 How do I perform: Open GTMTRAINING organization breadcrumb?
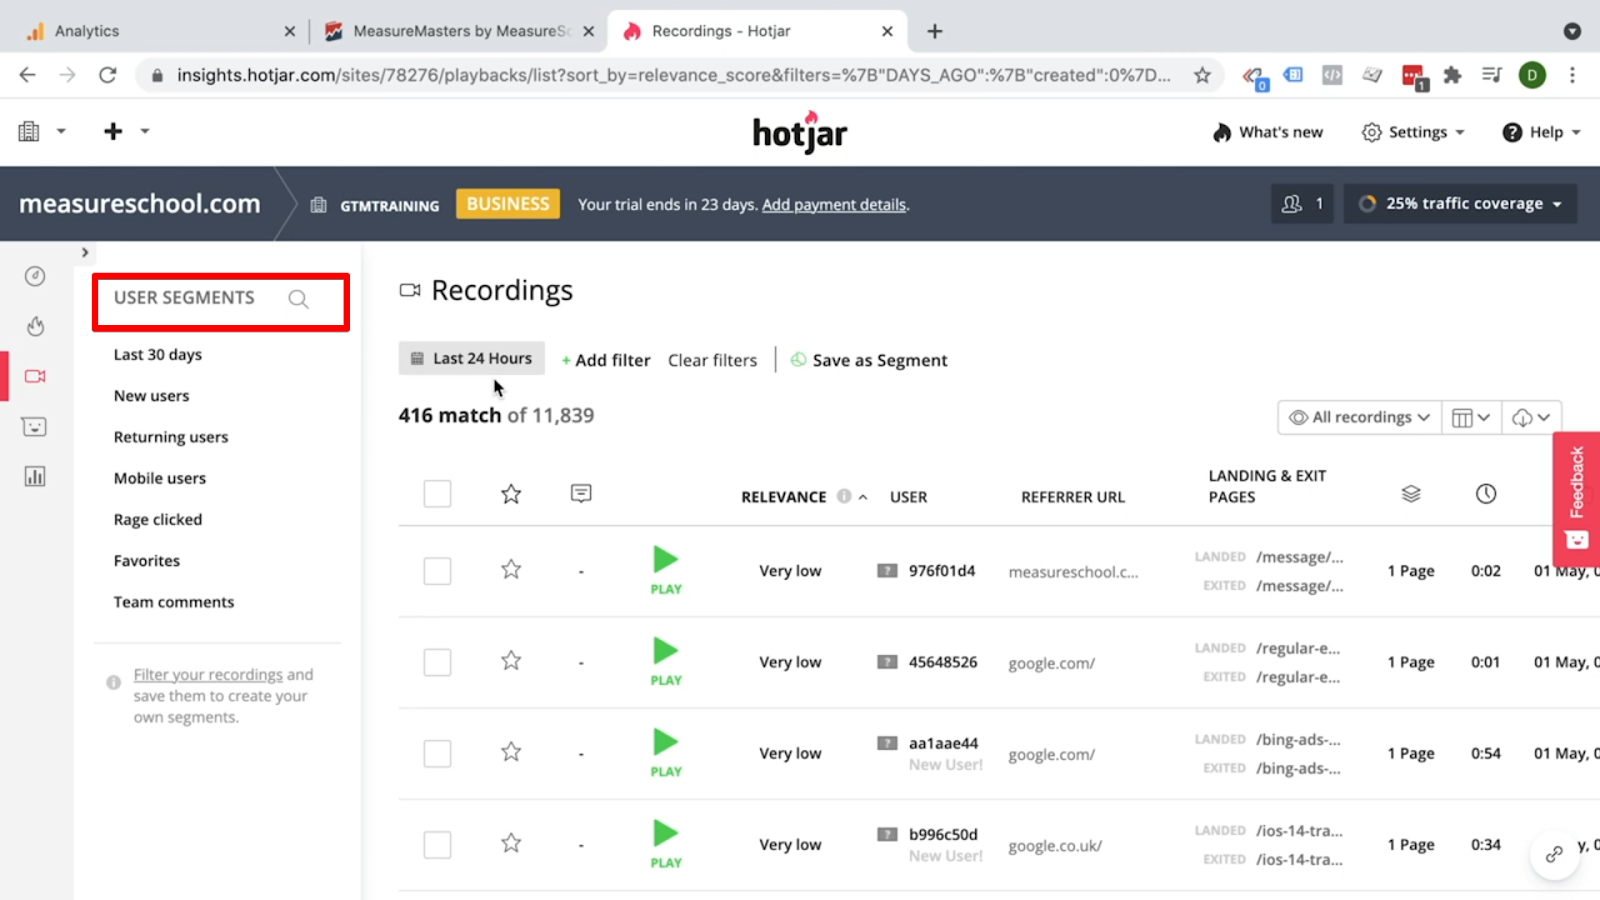[375, 205]
